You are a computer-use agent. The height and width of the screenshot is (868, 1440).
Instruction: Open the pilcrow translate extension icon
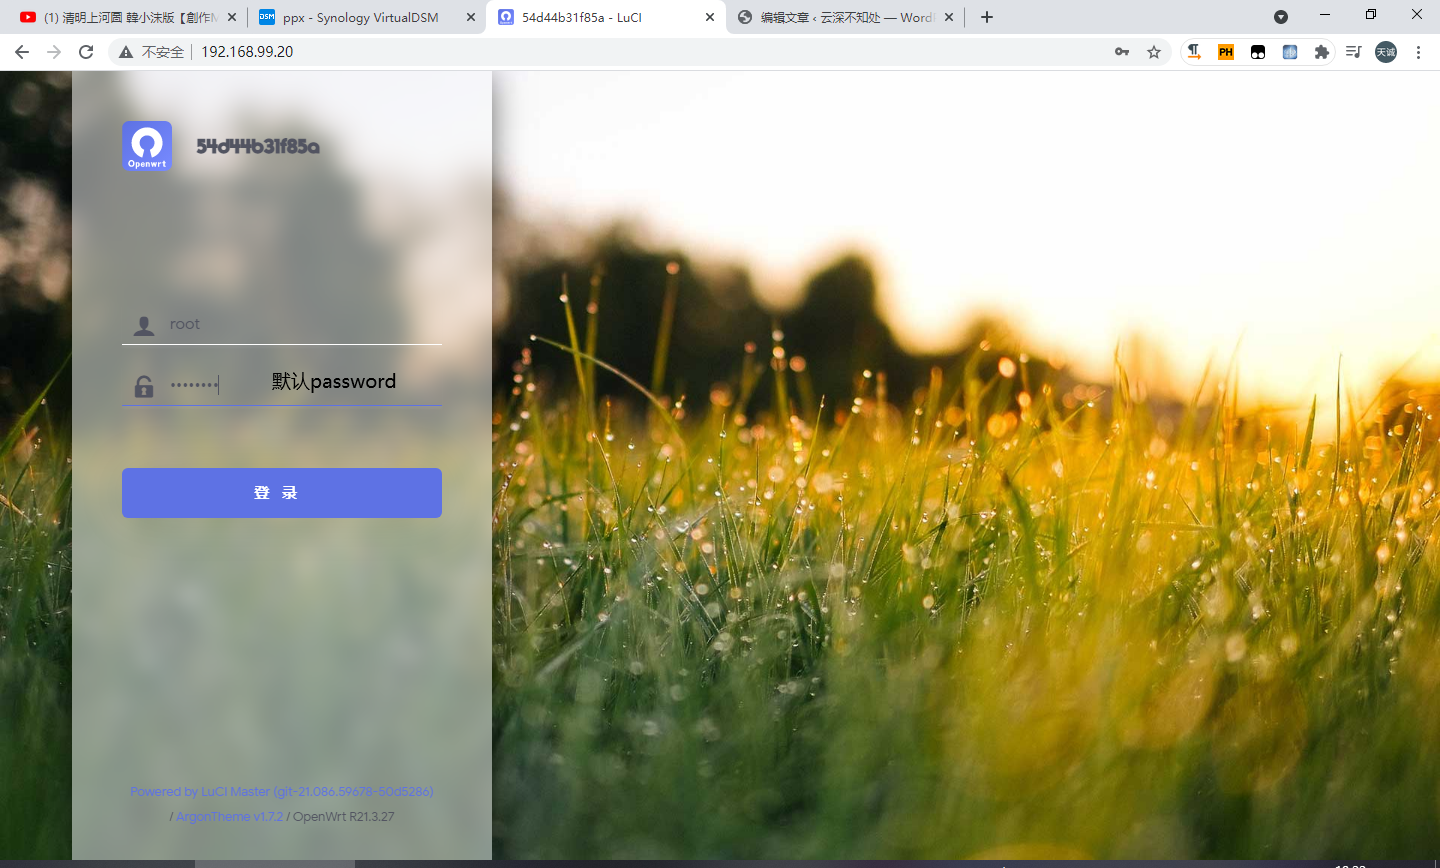pyautogui.click(x=1193, y=51)
